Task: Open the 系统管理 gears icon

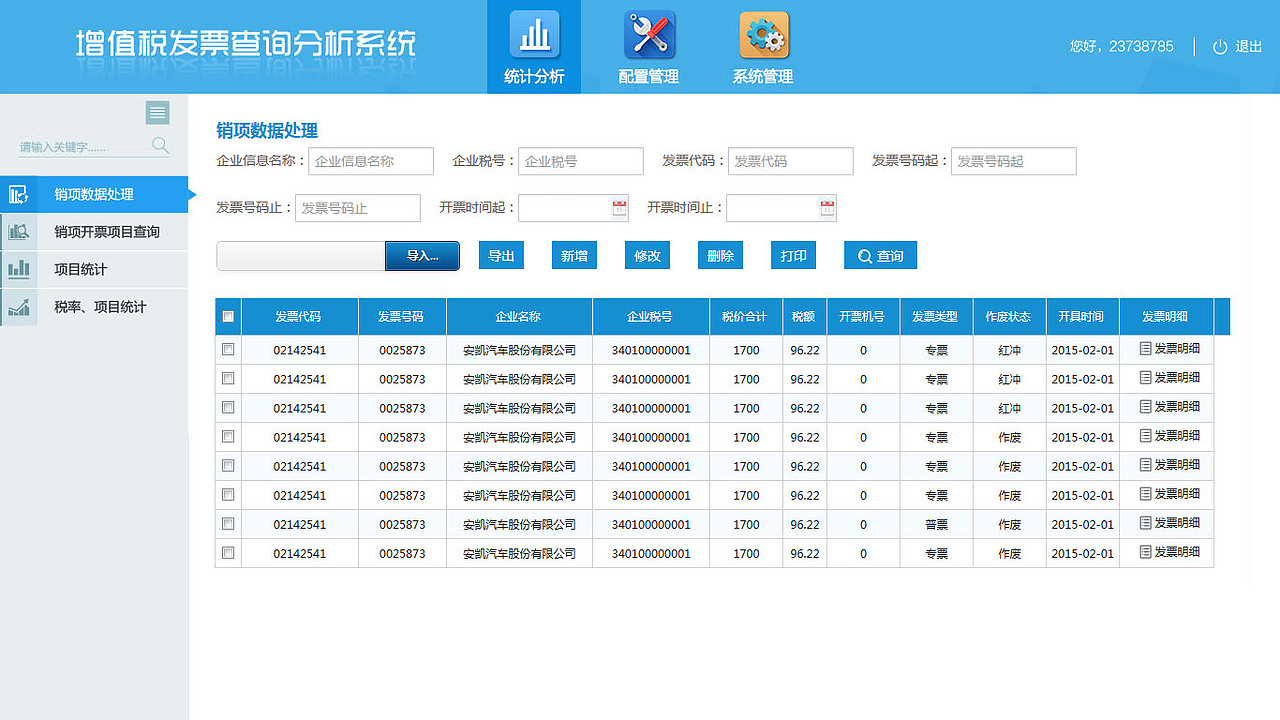Action: point(762,34)
